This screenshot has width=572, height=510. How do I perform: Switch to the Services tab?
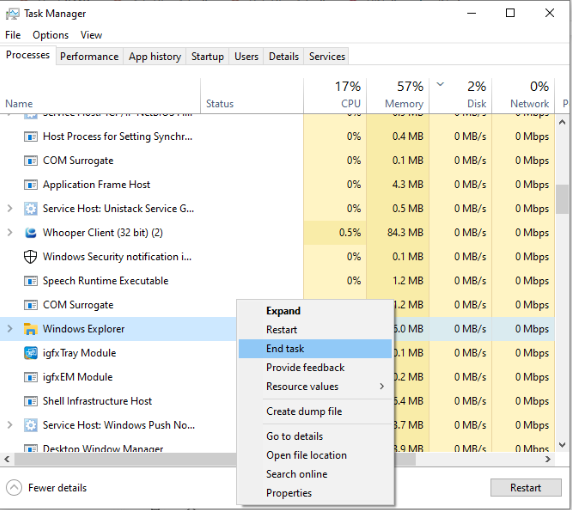coord(327,57)
